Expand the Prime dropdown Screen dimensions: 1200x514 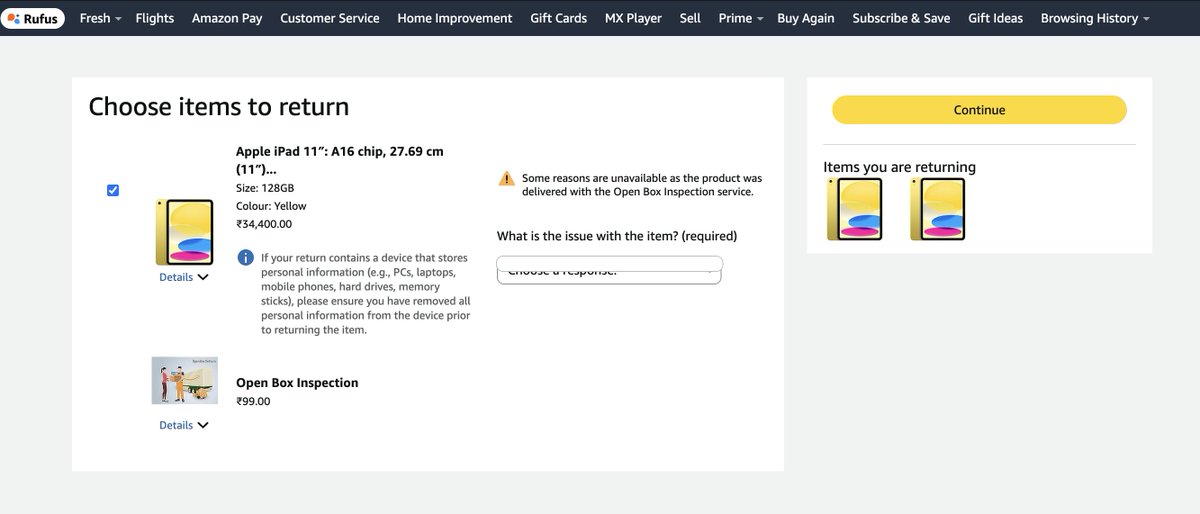coord(741,18)
